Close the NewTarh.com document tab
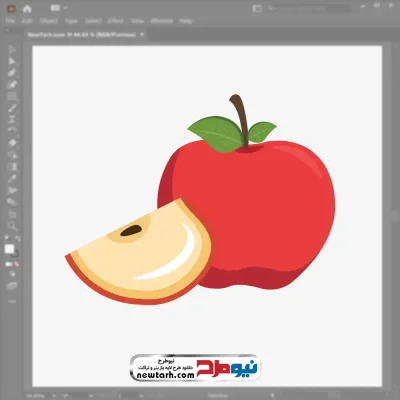Screen dimensions: 400x400 click(142, 34)
